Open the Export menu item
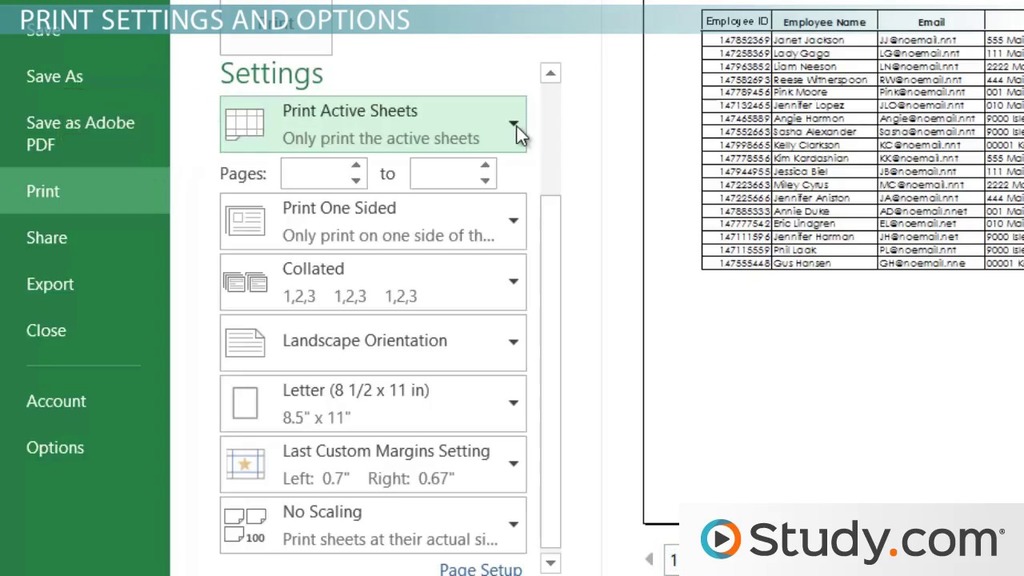The width and height of the screenshot is (1024, 576). (x=50, y=284)
